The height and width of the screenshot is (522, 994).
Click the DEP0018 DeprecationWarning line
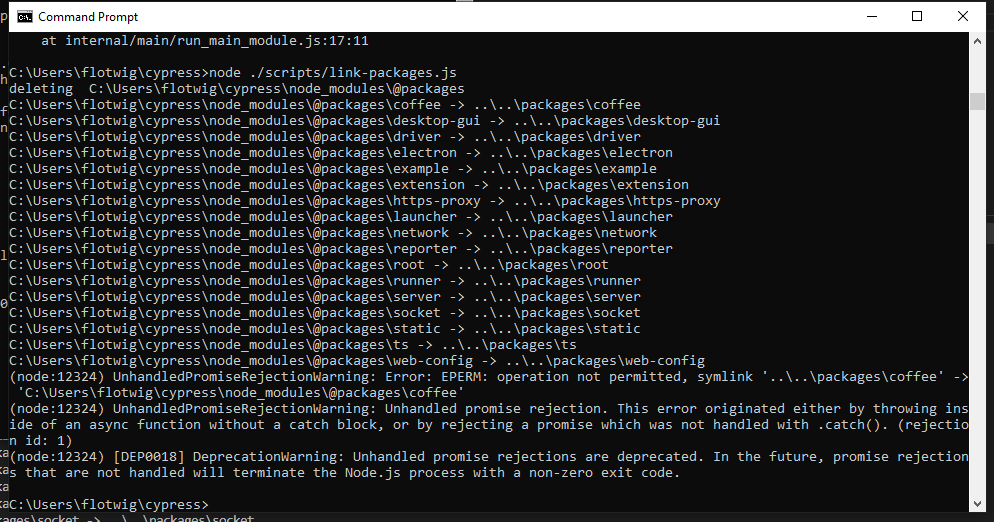coord(489,464)
